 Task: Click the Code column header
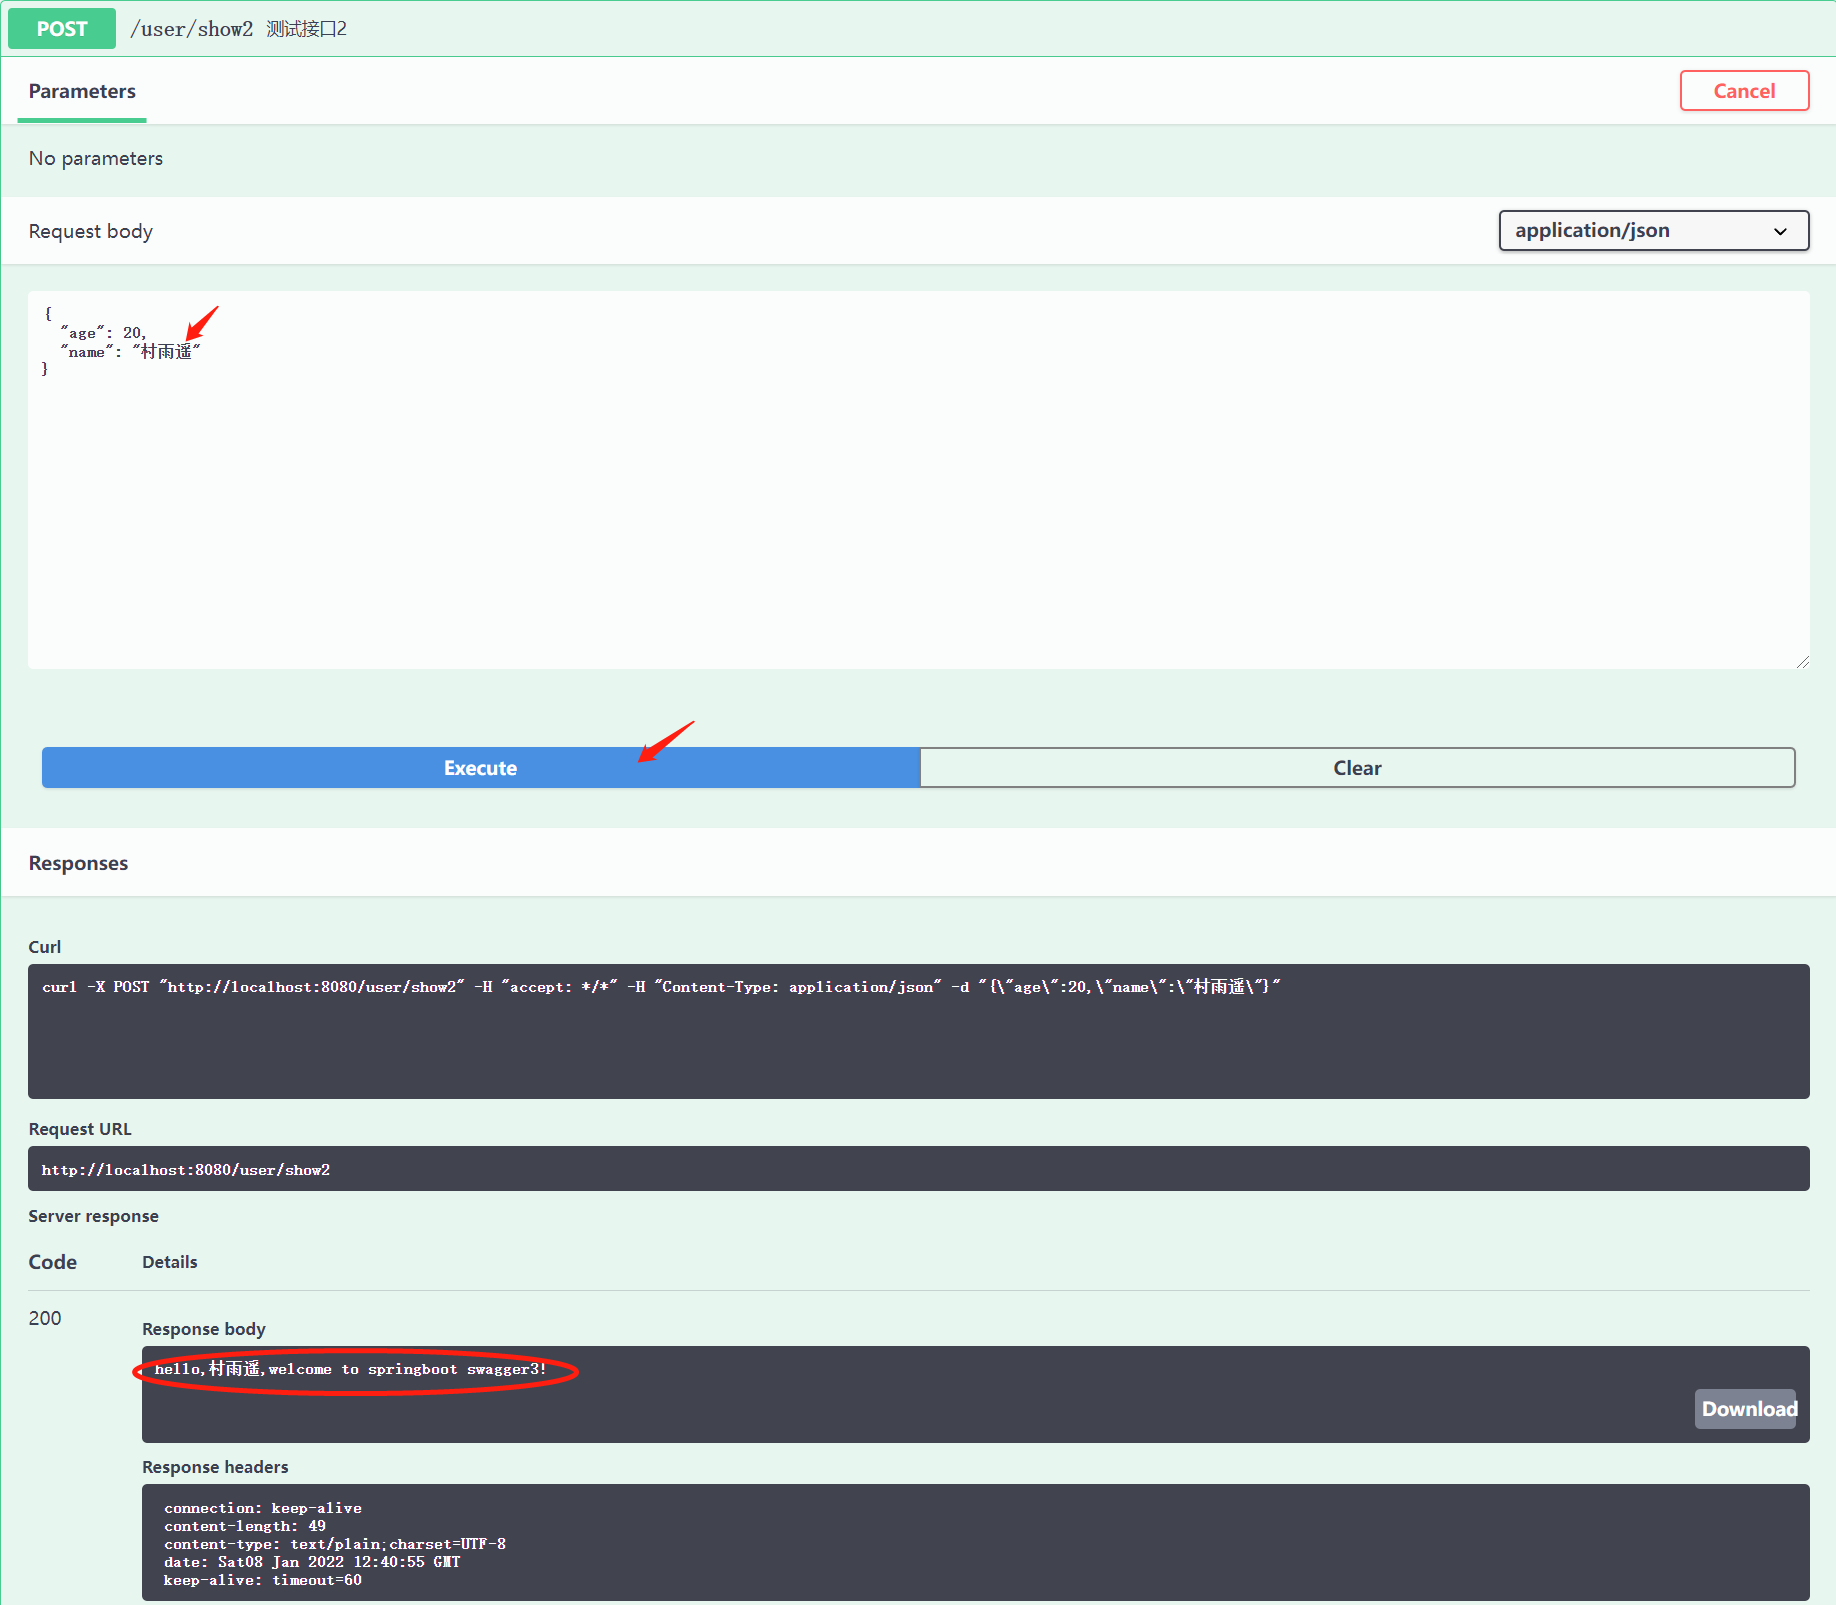(x=53, y=1262)
